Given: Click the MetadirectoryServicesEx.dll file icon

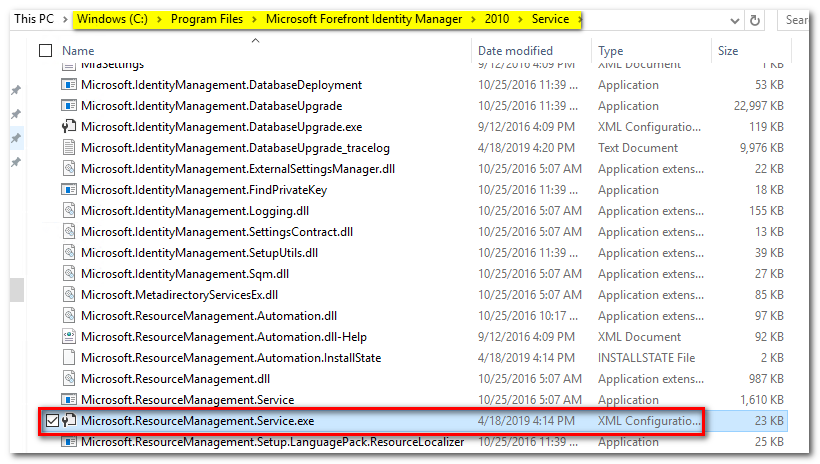Looking at the screenshot, I should 69,295.
